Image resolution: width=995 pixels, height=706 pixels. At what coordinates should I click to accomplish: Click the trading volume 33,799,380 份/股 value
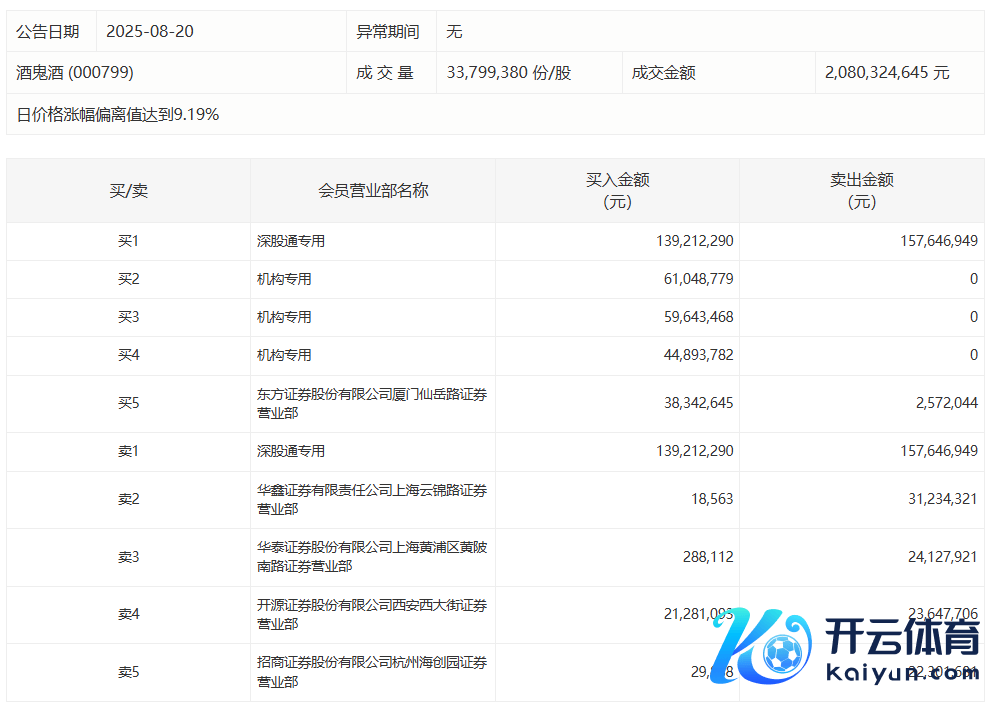pyautogui.click(x=508, y=73)
